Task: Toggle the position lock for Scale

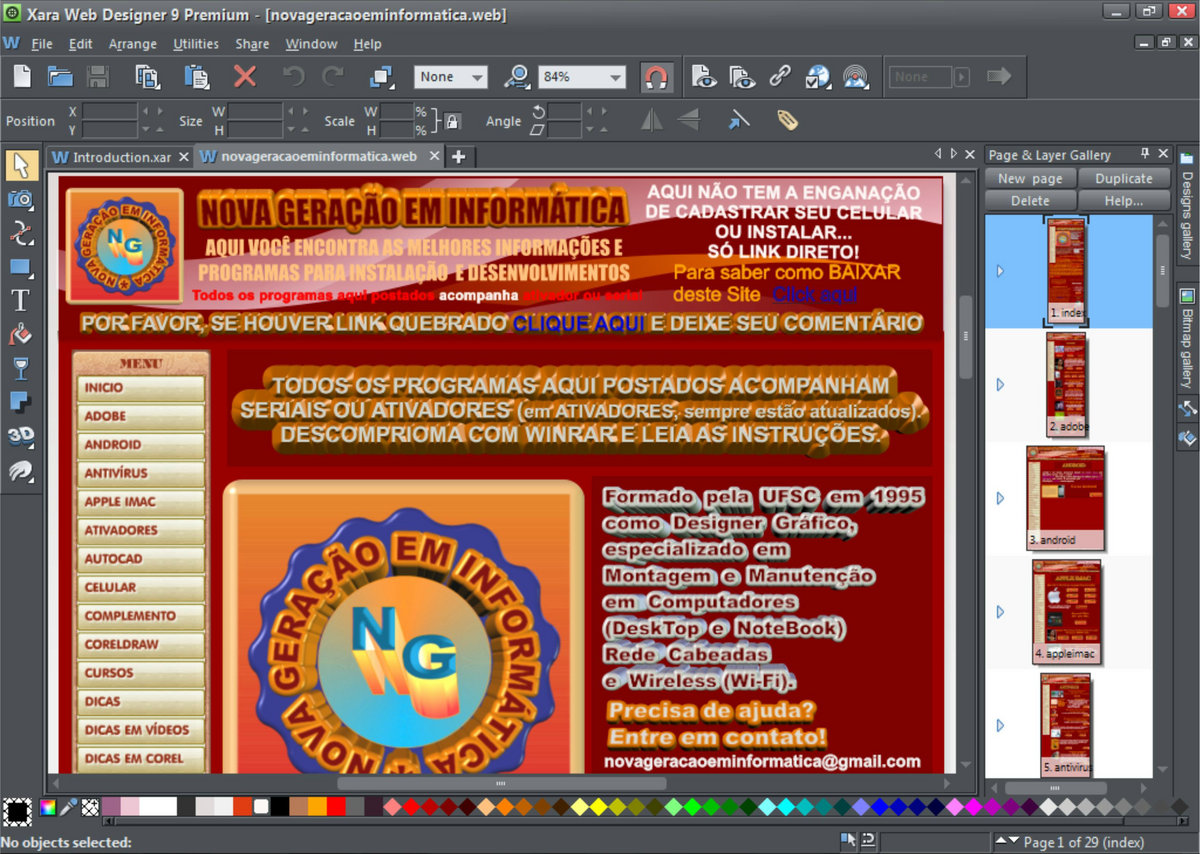Action: click(452, 121)
